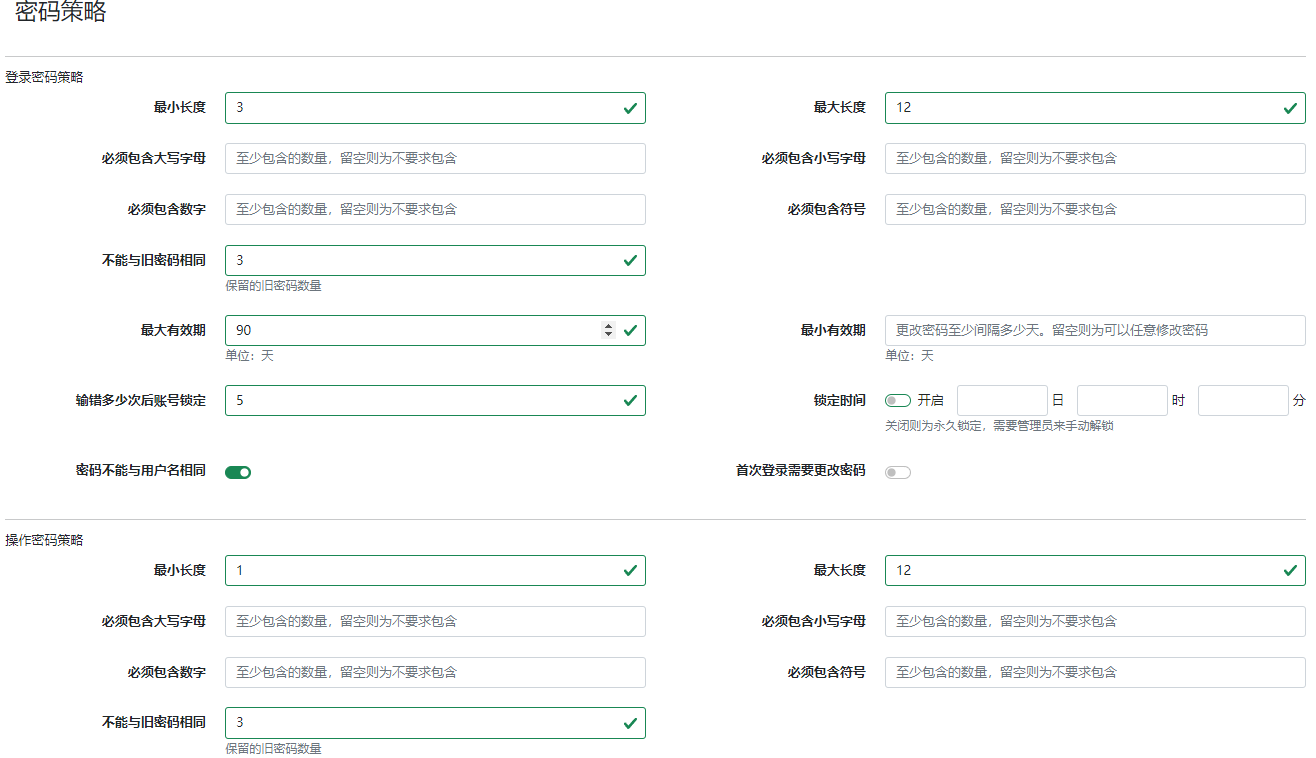Click the checkmark in operation 最大长度 field

tap(1289, 570)
